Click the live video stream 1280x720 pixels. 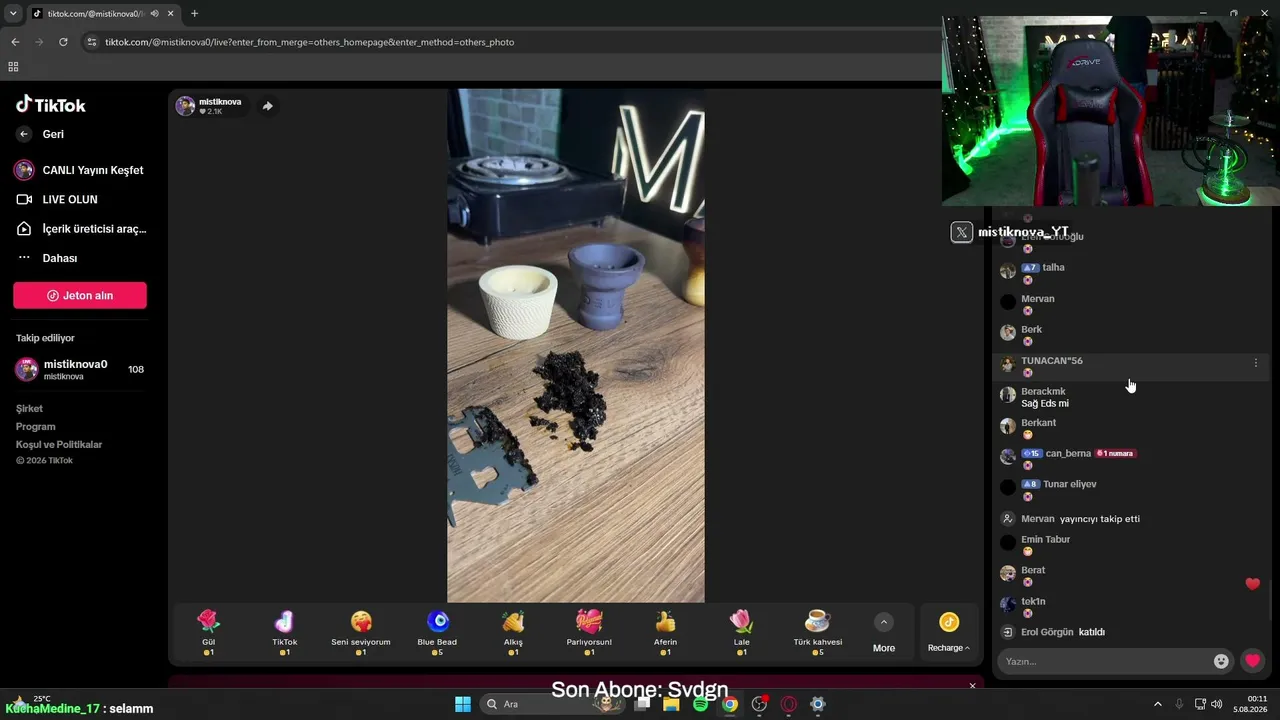pyautogui.click(x=576, y=346)
